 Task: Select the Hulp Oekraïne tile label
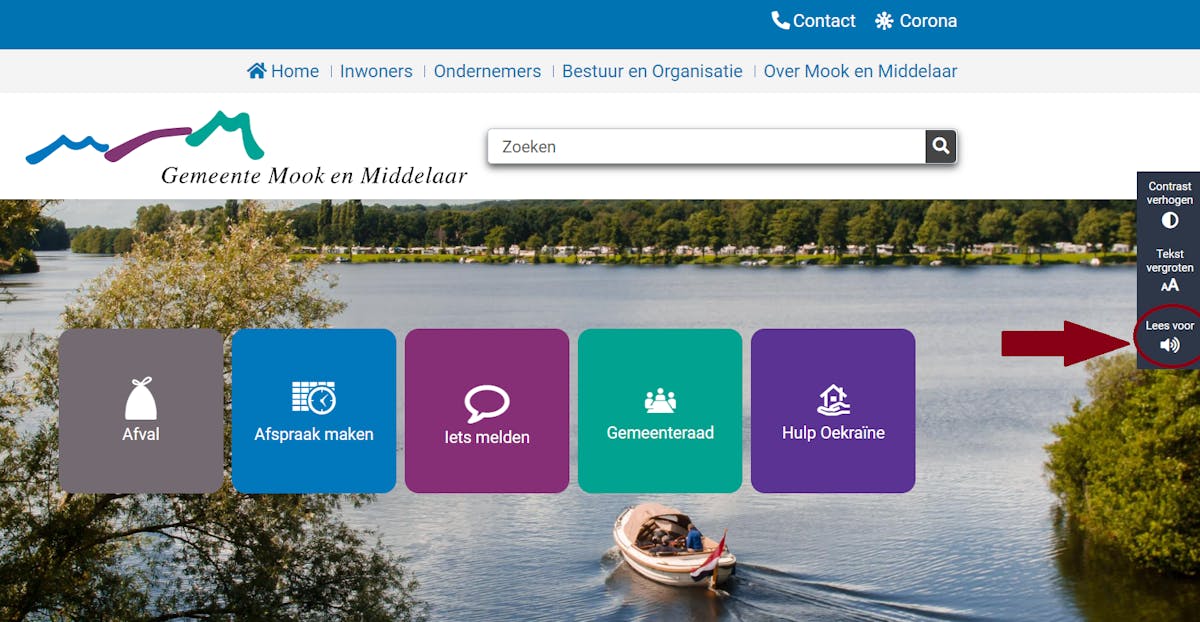(x=833, y=433)
